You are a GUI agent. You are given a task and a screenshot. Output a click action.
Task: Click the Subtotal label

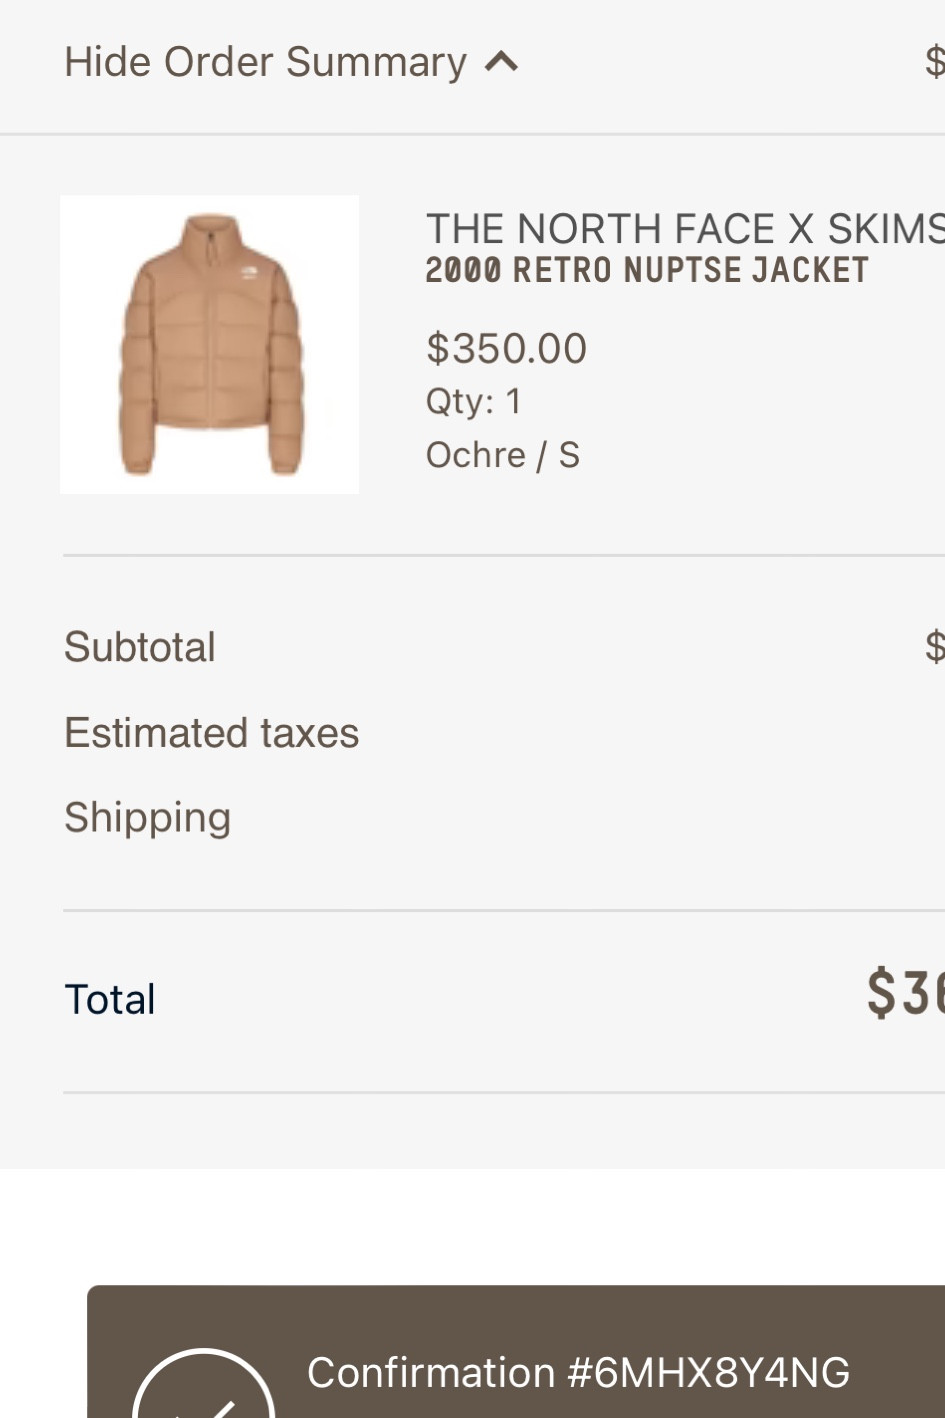(x=140, y=647)
